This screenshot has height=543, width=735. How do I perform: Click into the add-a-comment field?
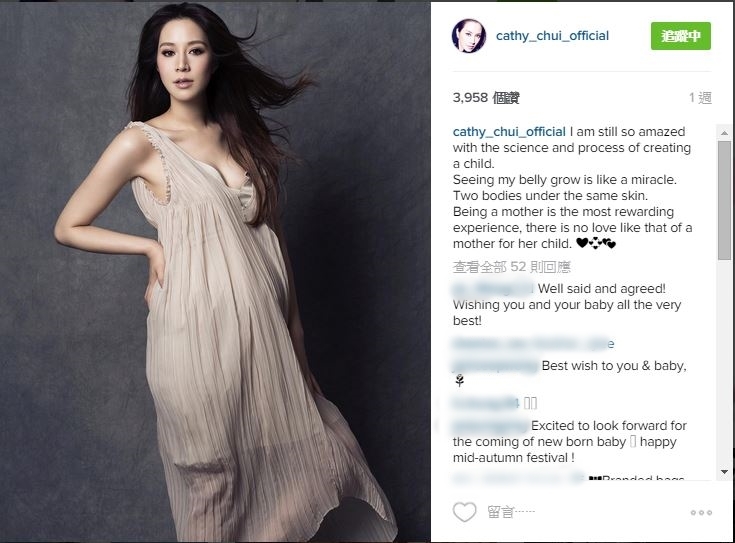click(511, 512)
